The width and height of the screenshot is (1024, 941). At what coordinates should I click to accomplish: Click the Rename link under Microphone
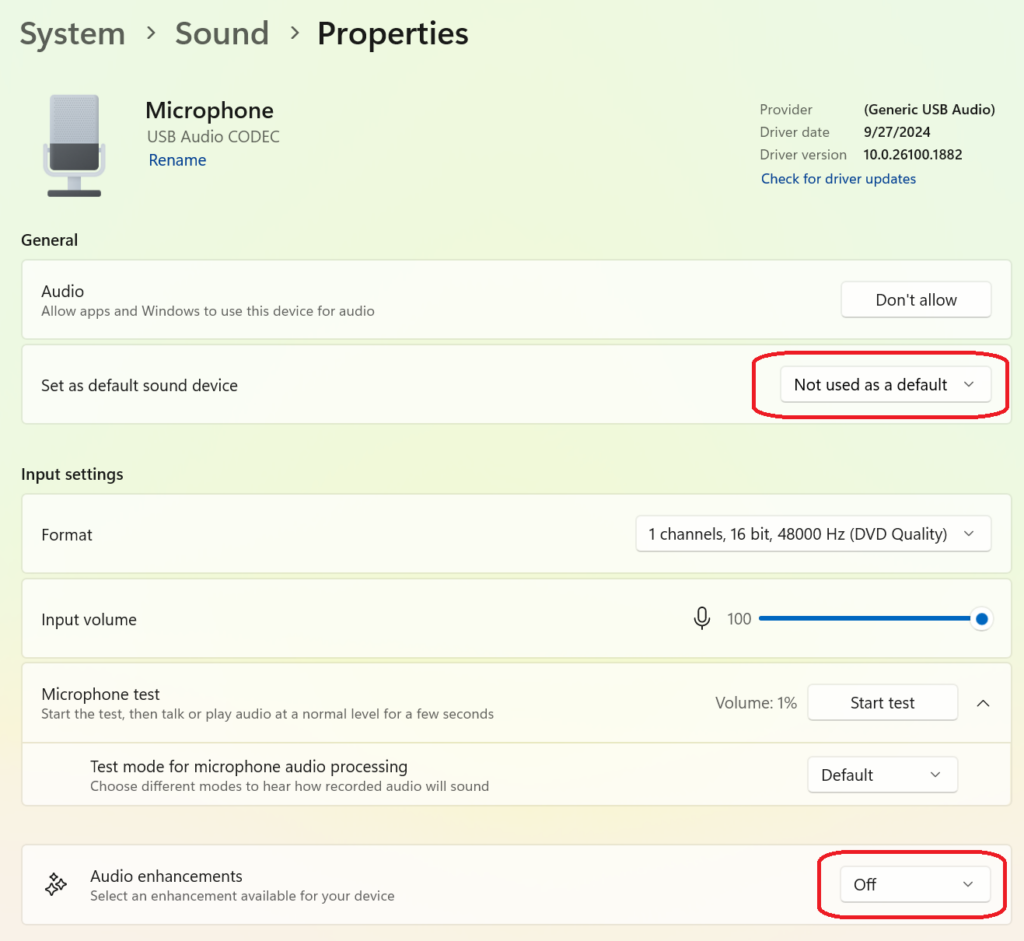[177, 160]
